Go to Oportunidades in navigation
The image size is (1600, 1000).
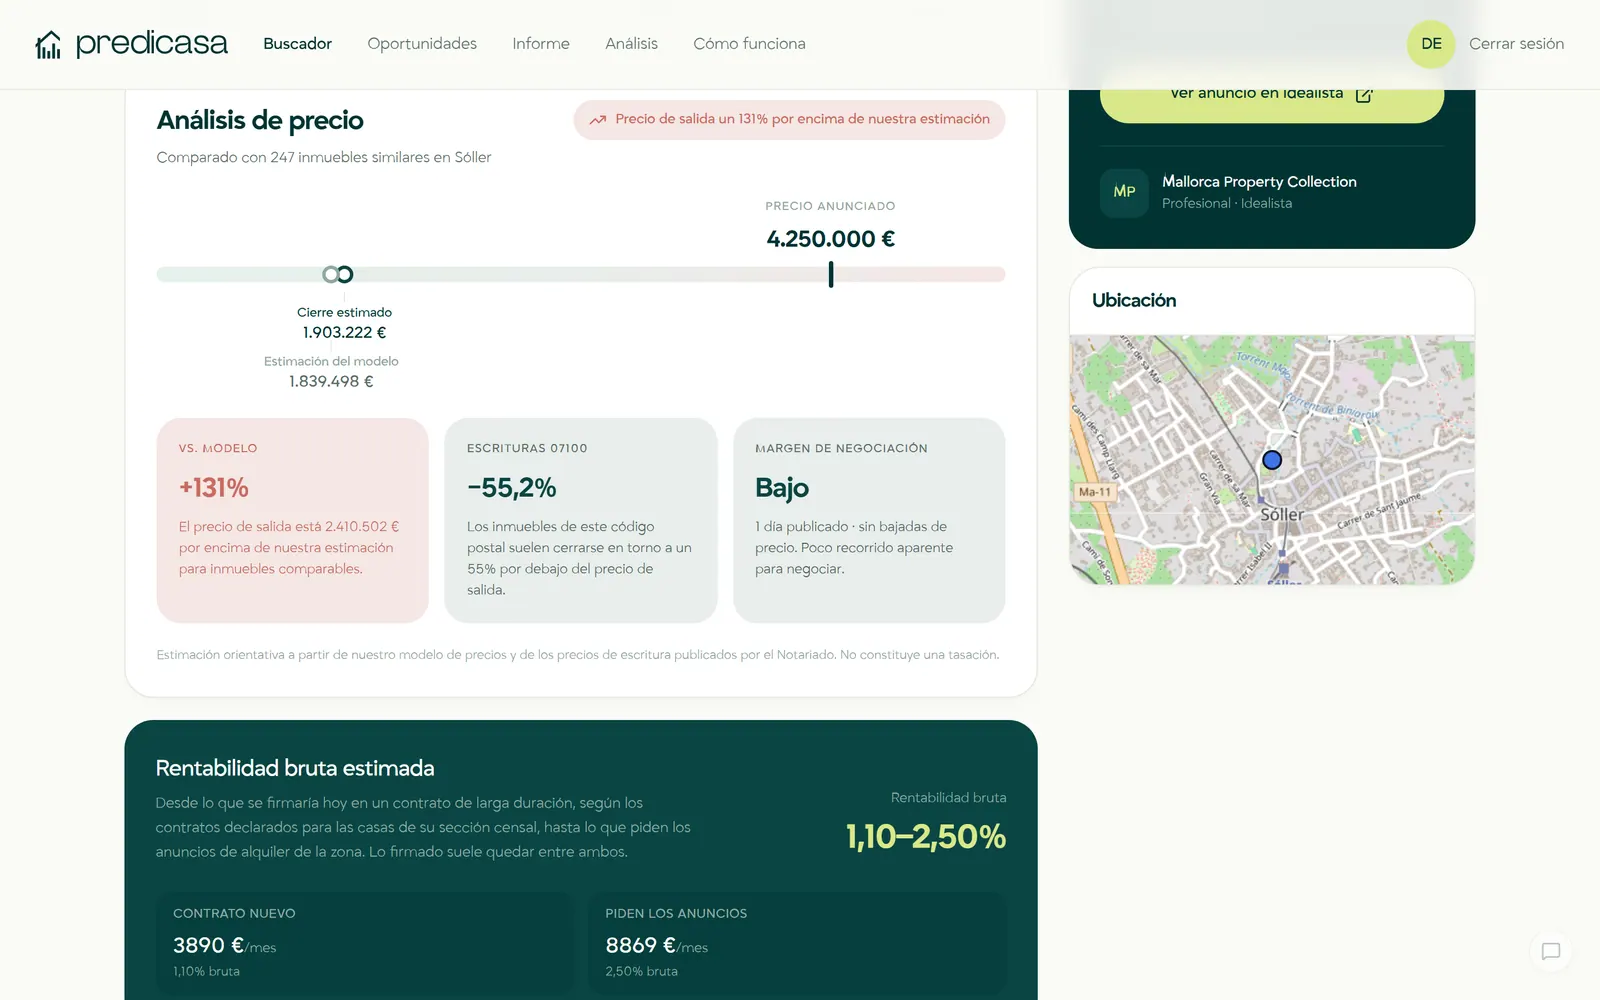coord(422,44)
